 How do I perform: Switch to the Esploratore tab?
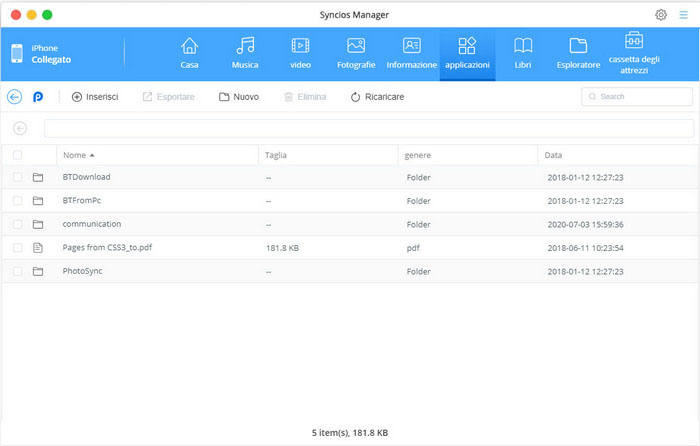pyautogui.click(x=578, y=54)
